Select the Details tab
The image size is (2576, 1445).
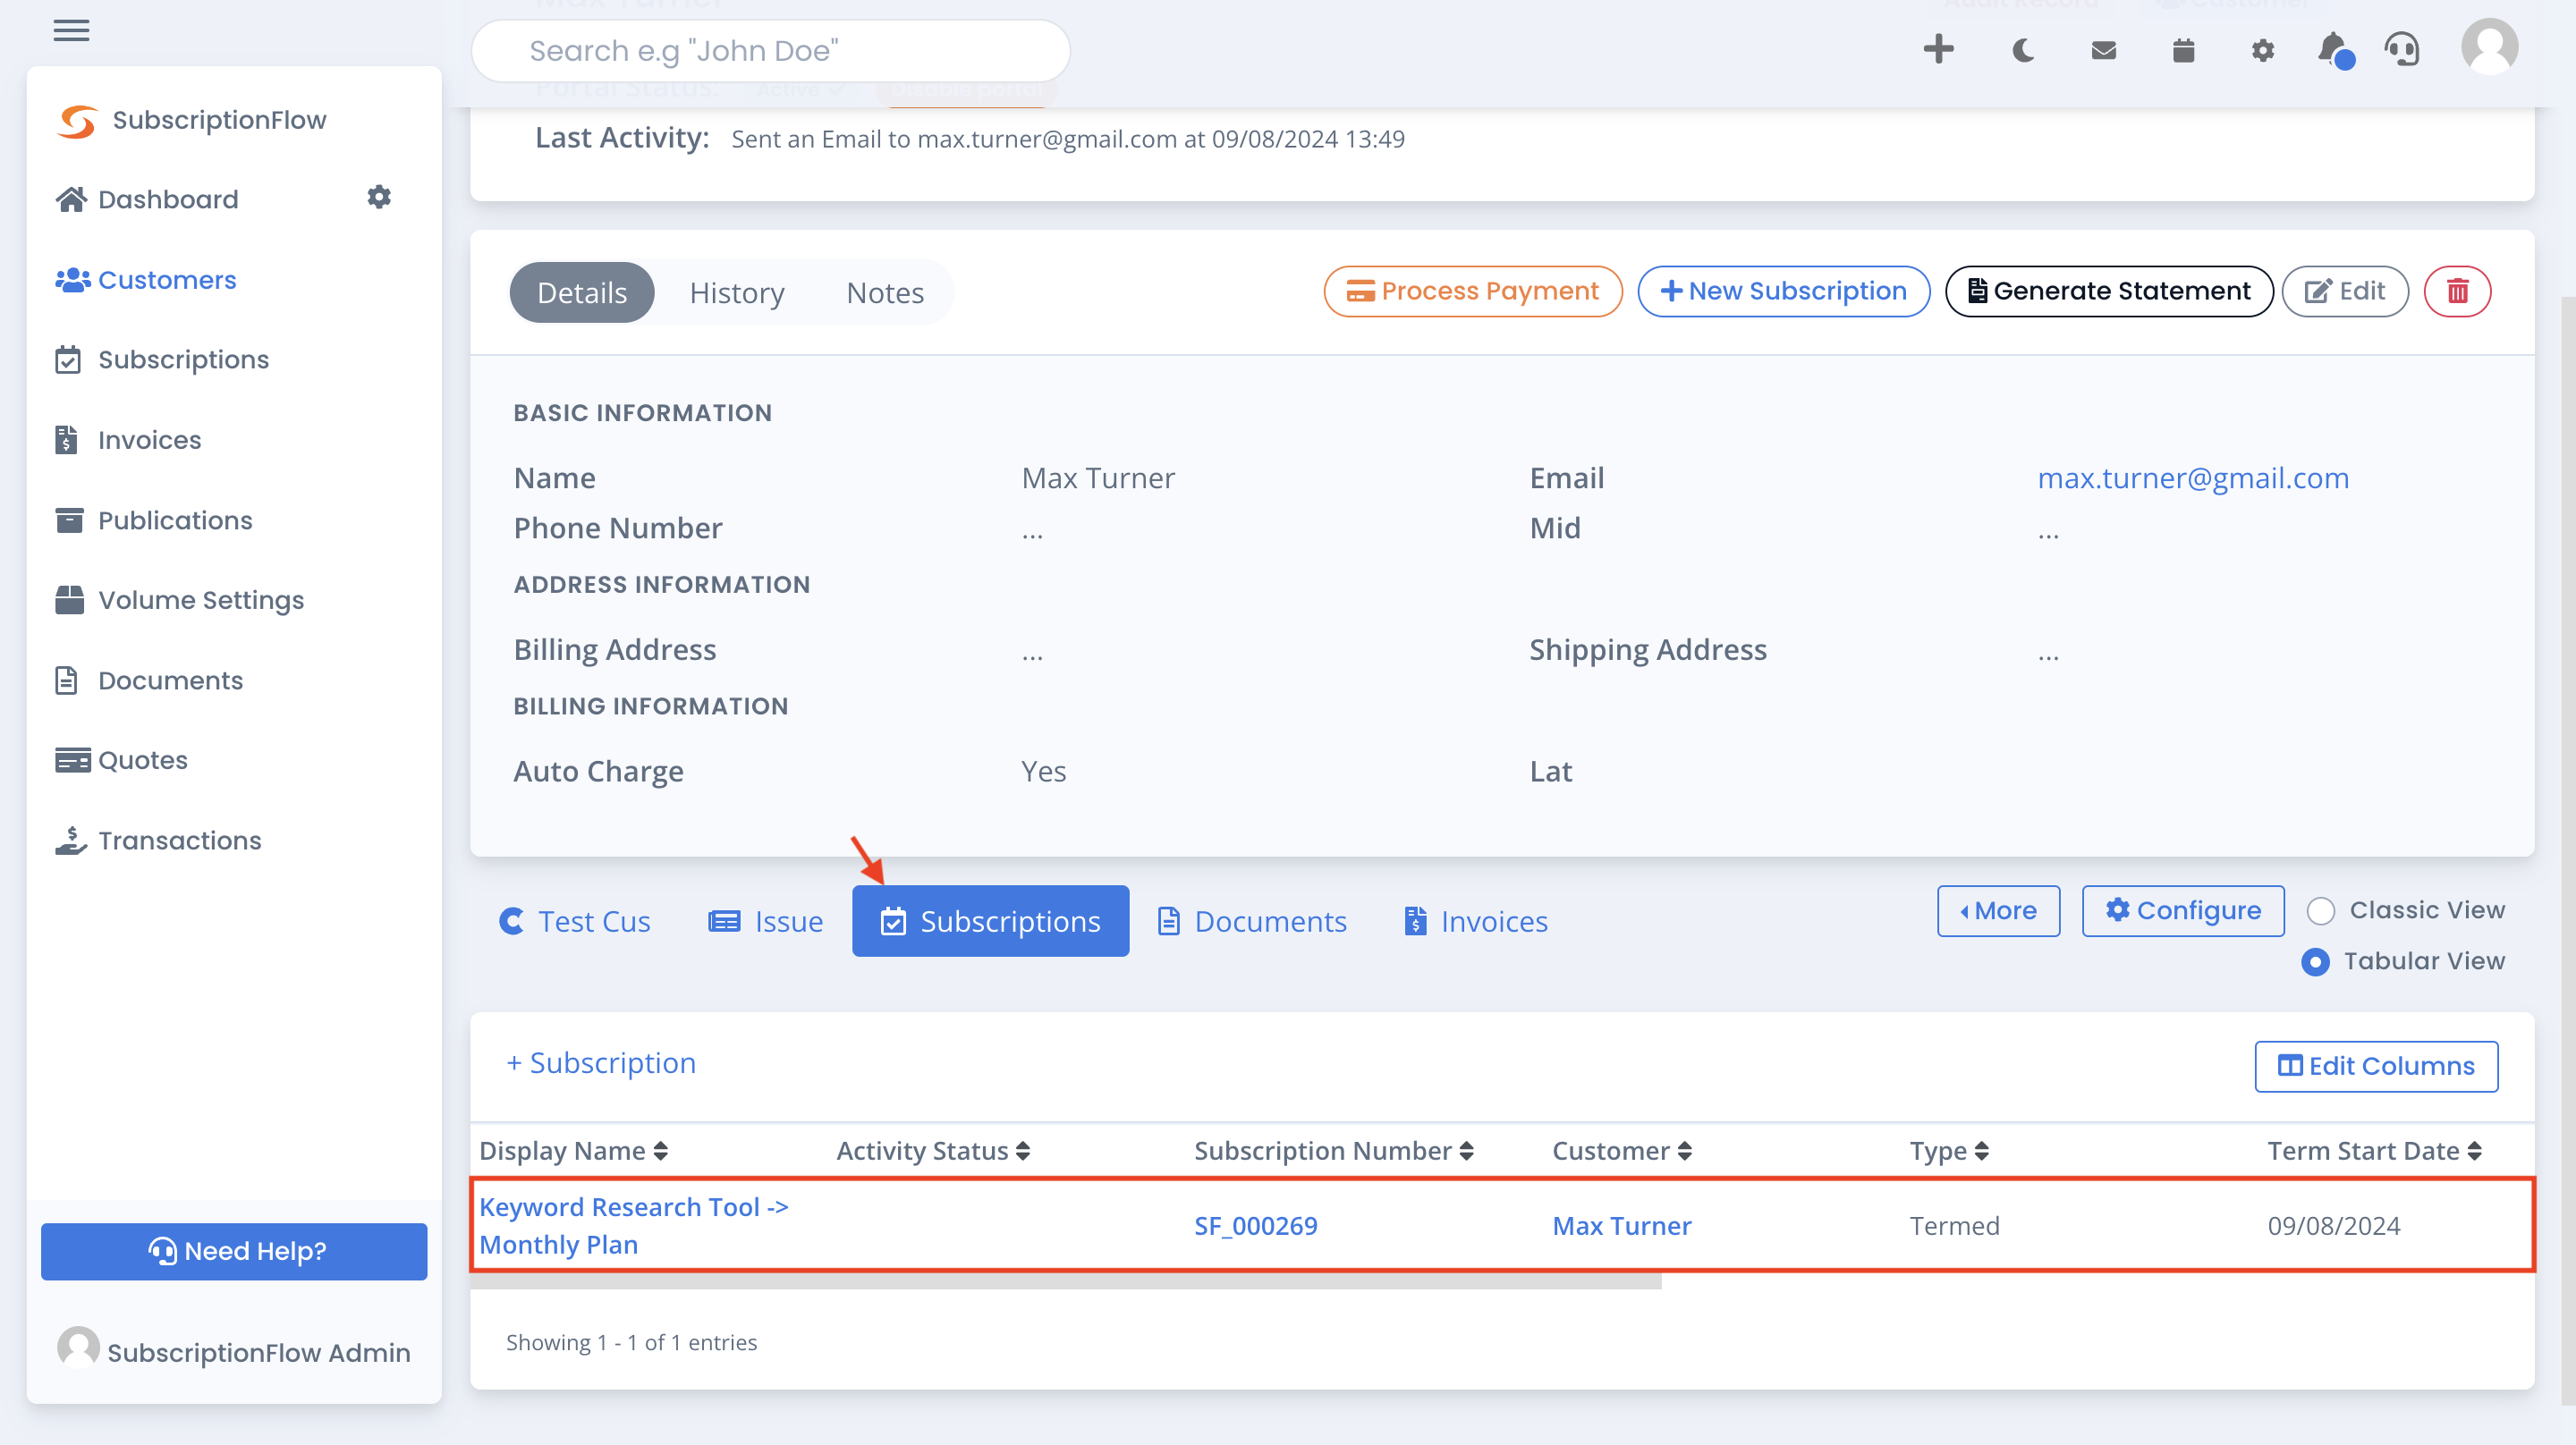(x=582, y=292)
